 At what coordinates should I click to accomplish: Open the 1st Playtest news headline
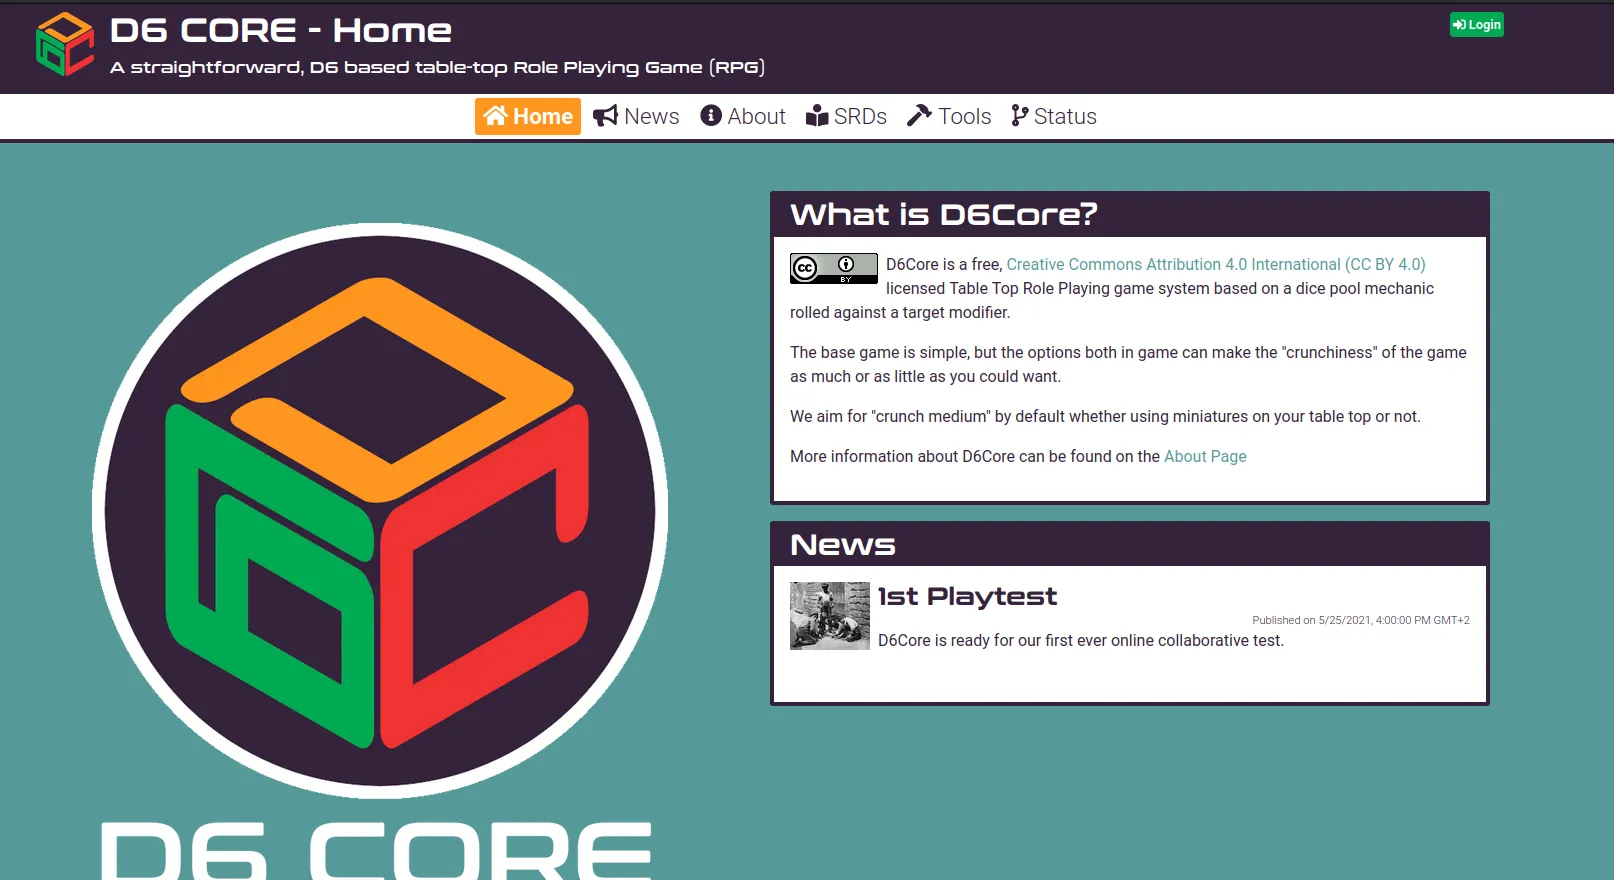click(x=967, y=597)
